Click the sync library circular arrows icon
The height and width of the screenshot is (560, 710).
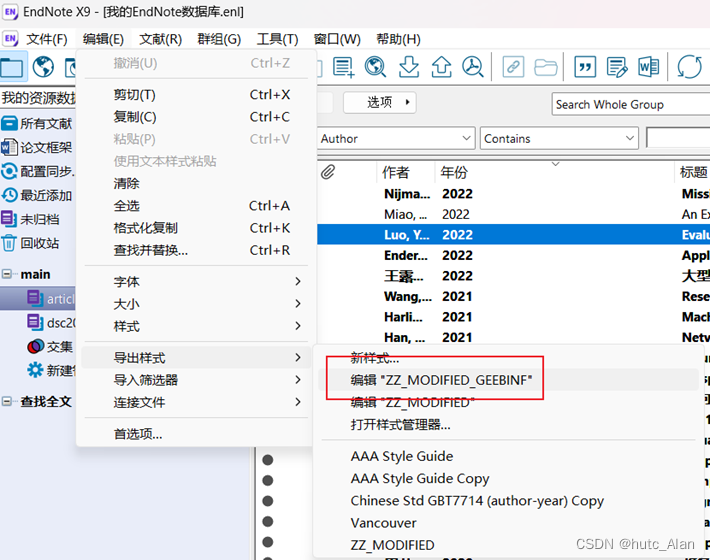coord(689,67)
